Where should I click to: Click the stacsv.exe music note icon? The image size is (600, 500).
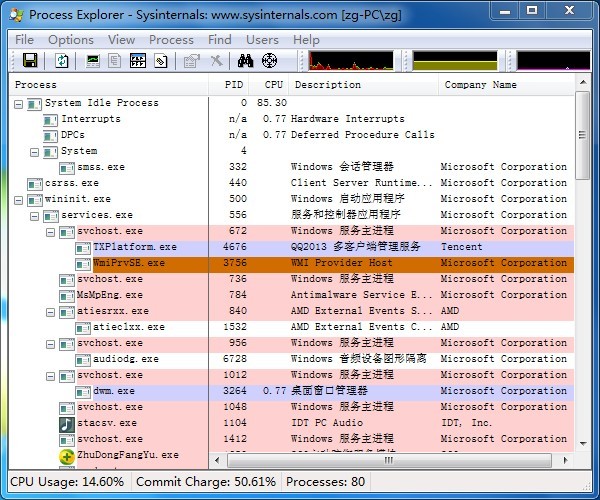pos(67,423)
